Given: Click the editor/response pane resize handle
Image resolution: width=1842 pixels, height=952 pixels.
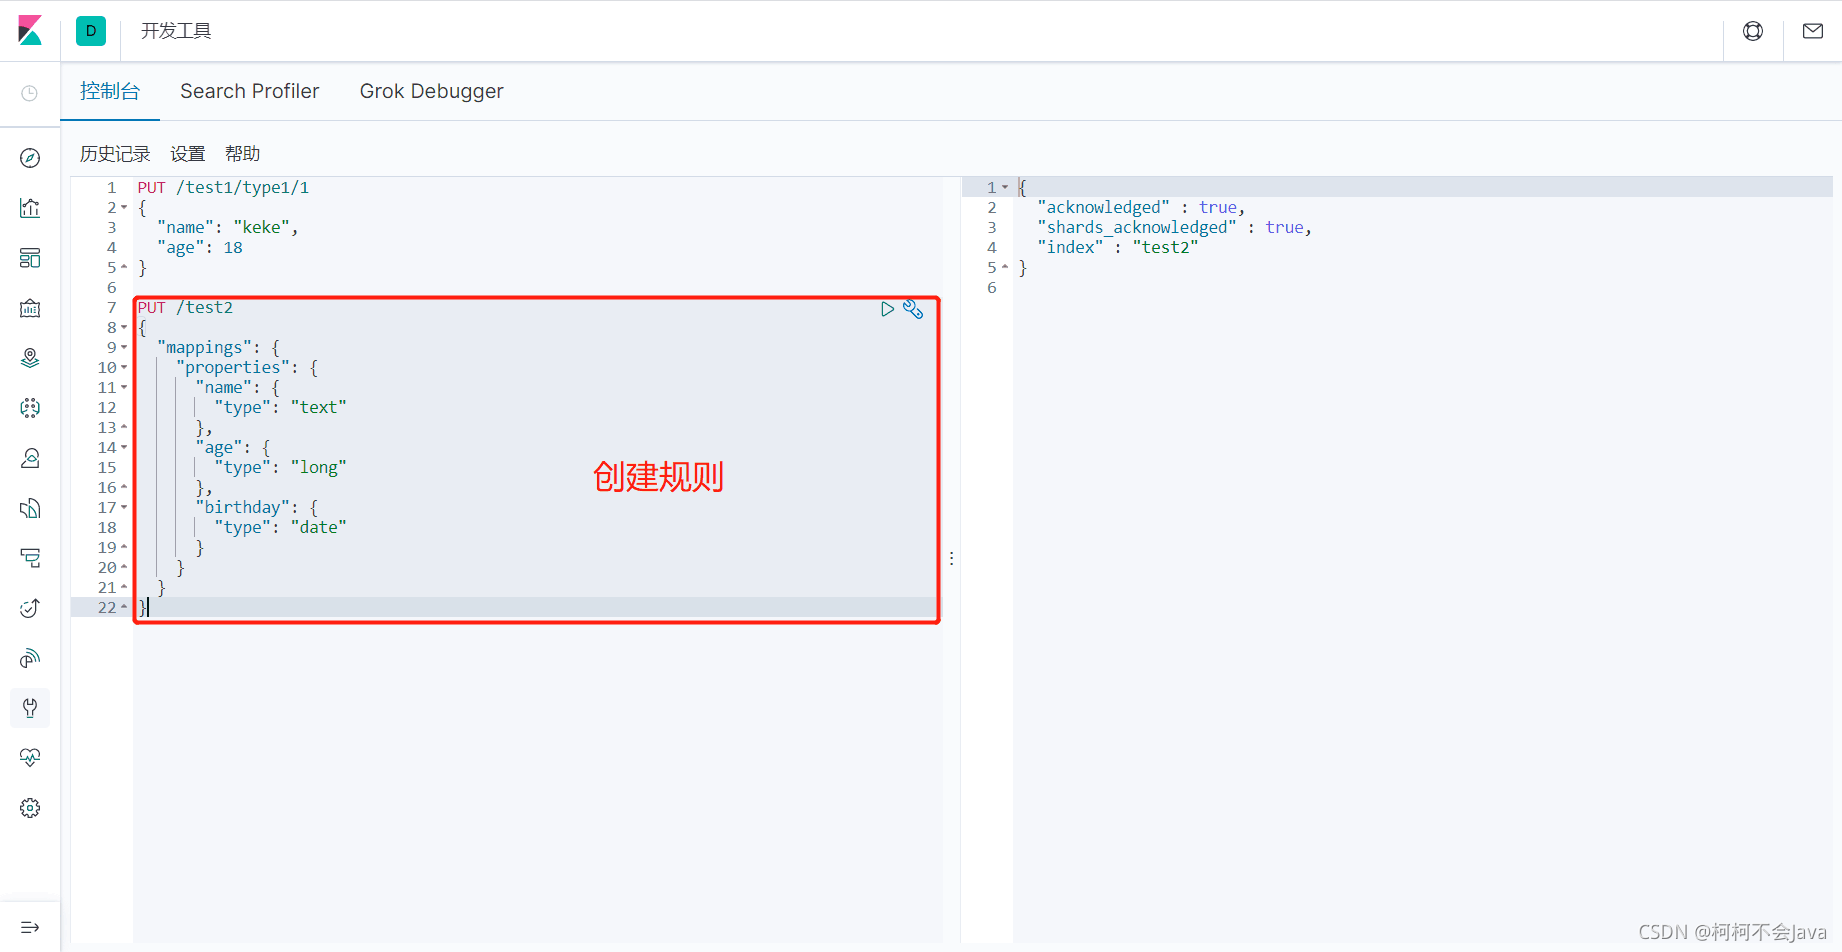Looking at the screenshot, I should click(951, 558).
